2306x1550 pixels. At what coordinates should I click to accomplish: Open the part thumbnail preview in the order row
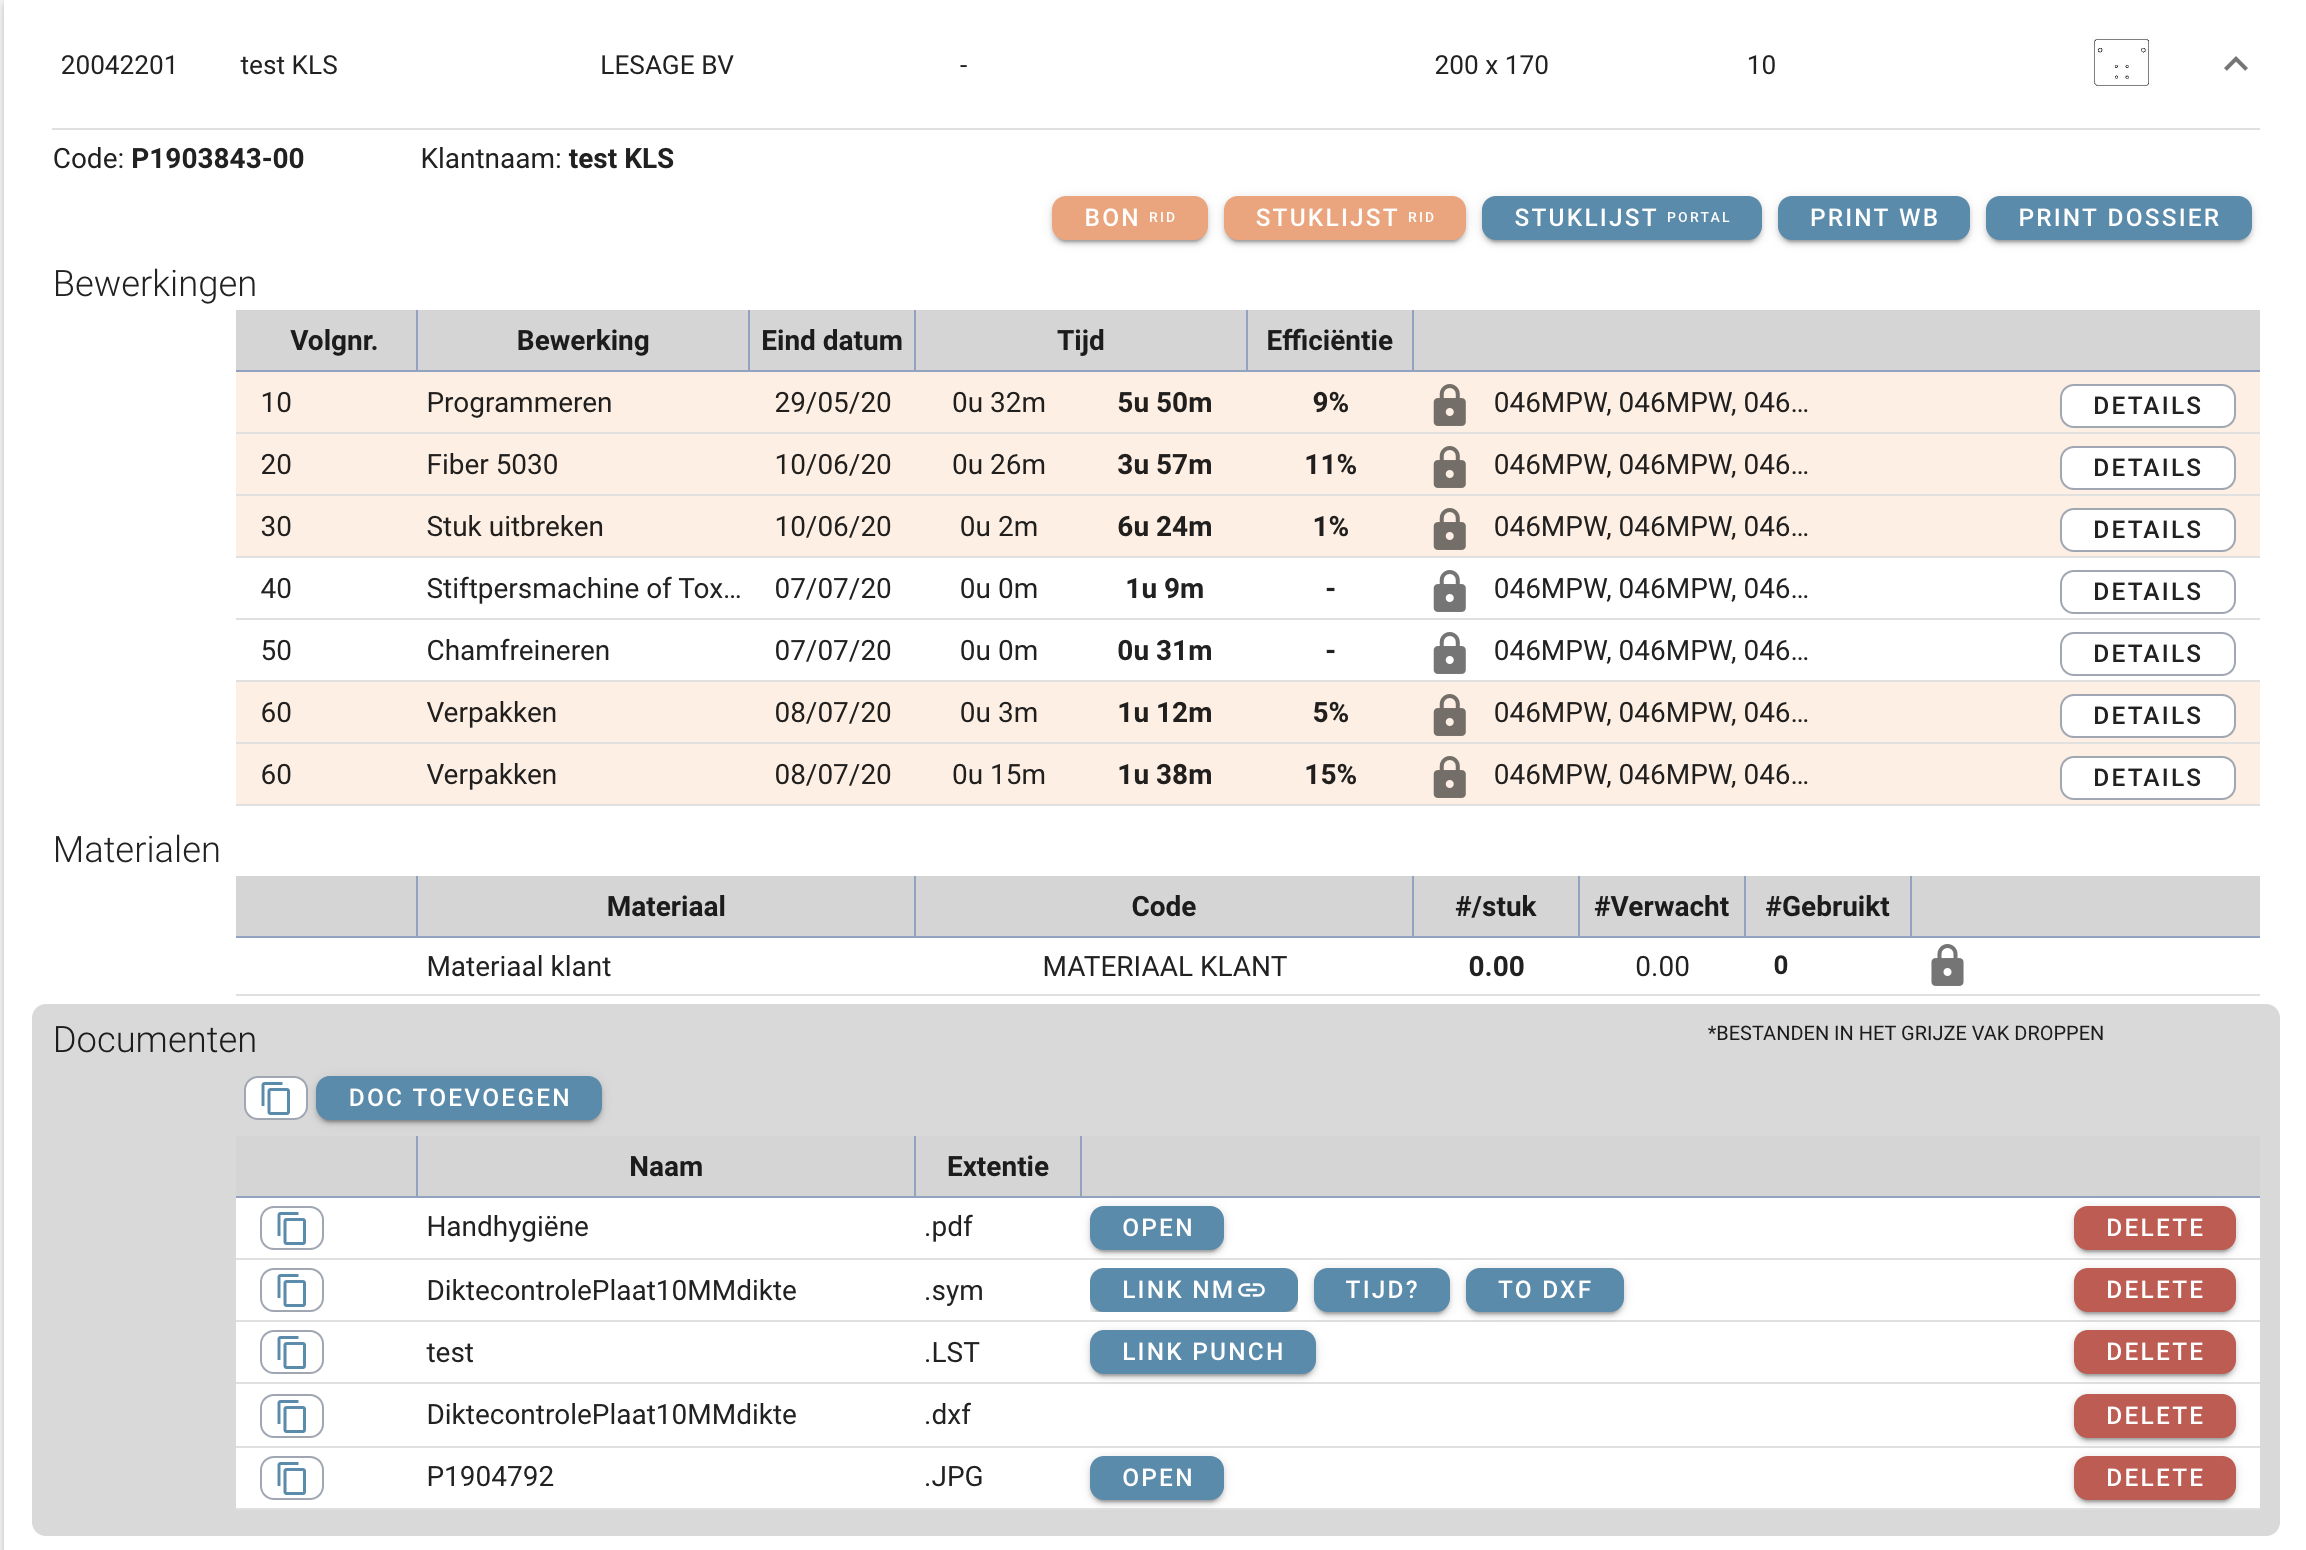[2121, 64]
